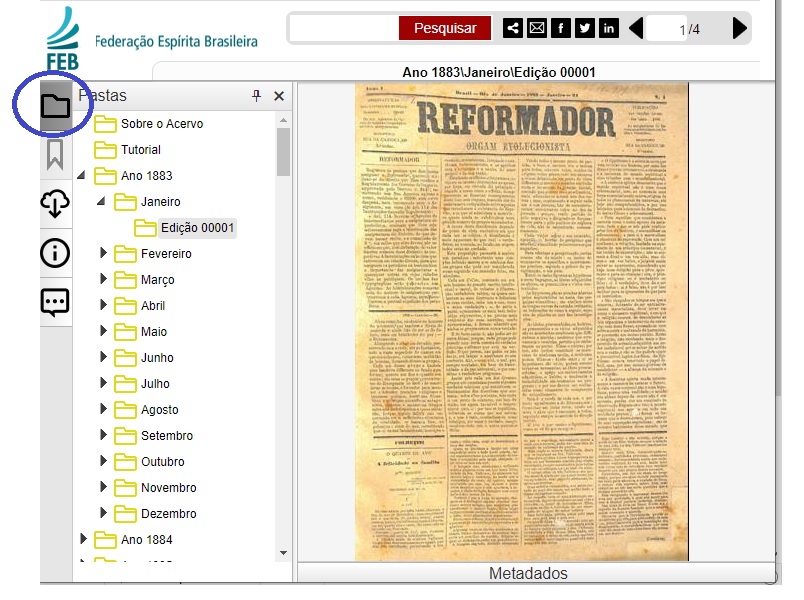Pin the Pastas panel
The image size is (804, 600).
click(256, 96)
